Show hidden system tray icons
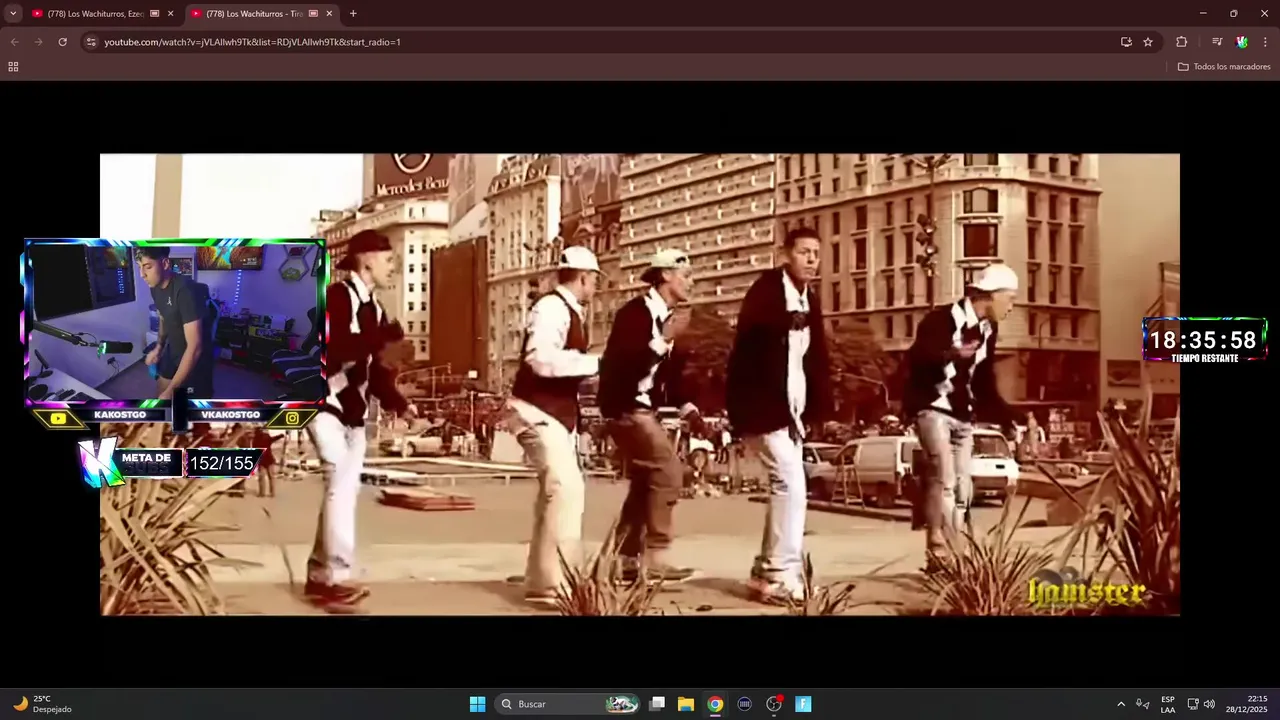The image size is (1280, 720). click(1121, 704)
